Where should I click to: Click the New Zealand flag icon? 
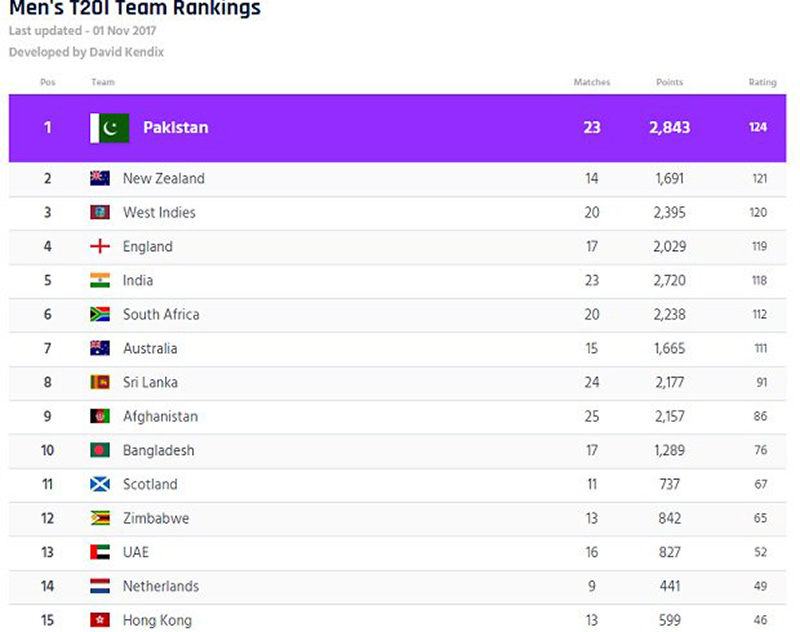coord(99,178)
